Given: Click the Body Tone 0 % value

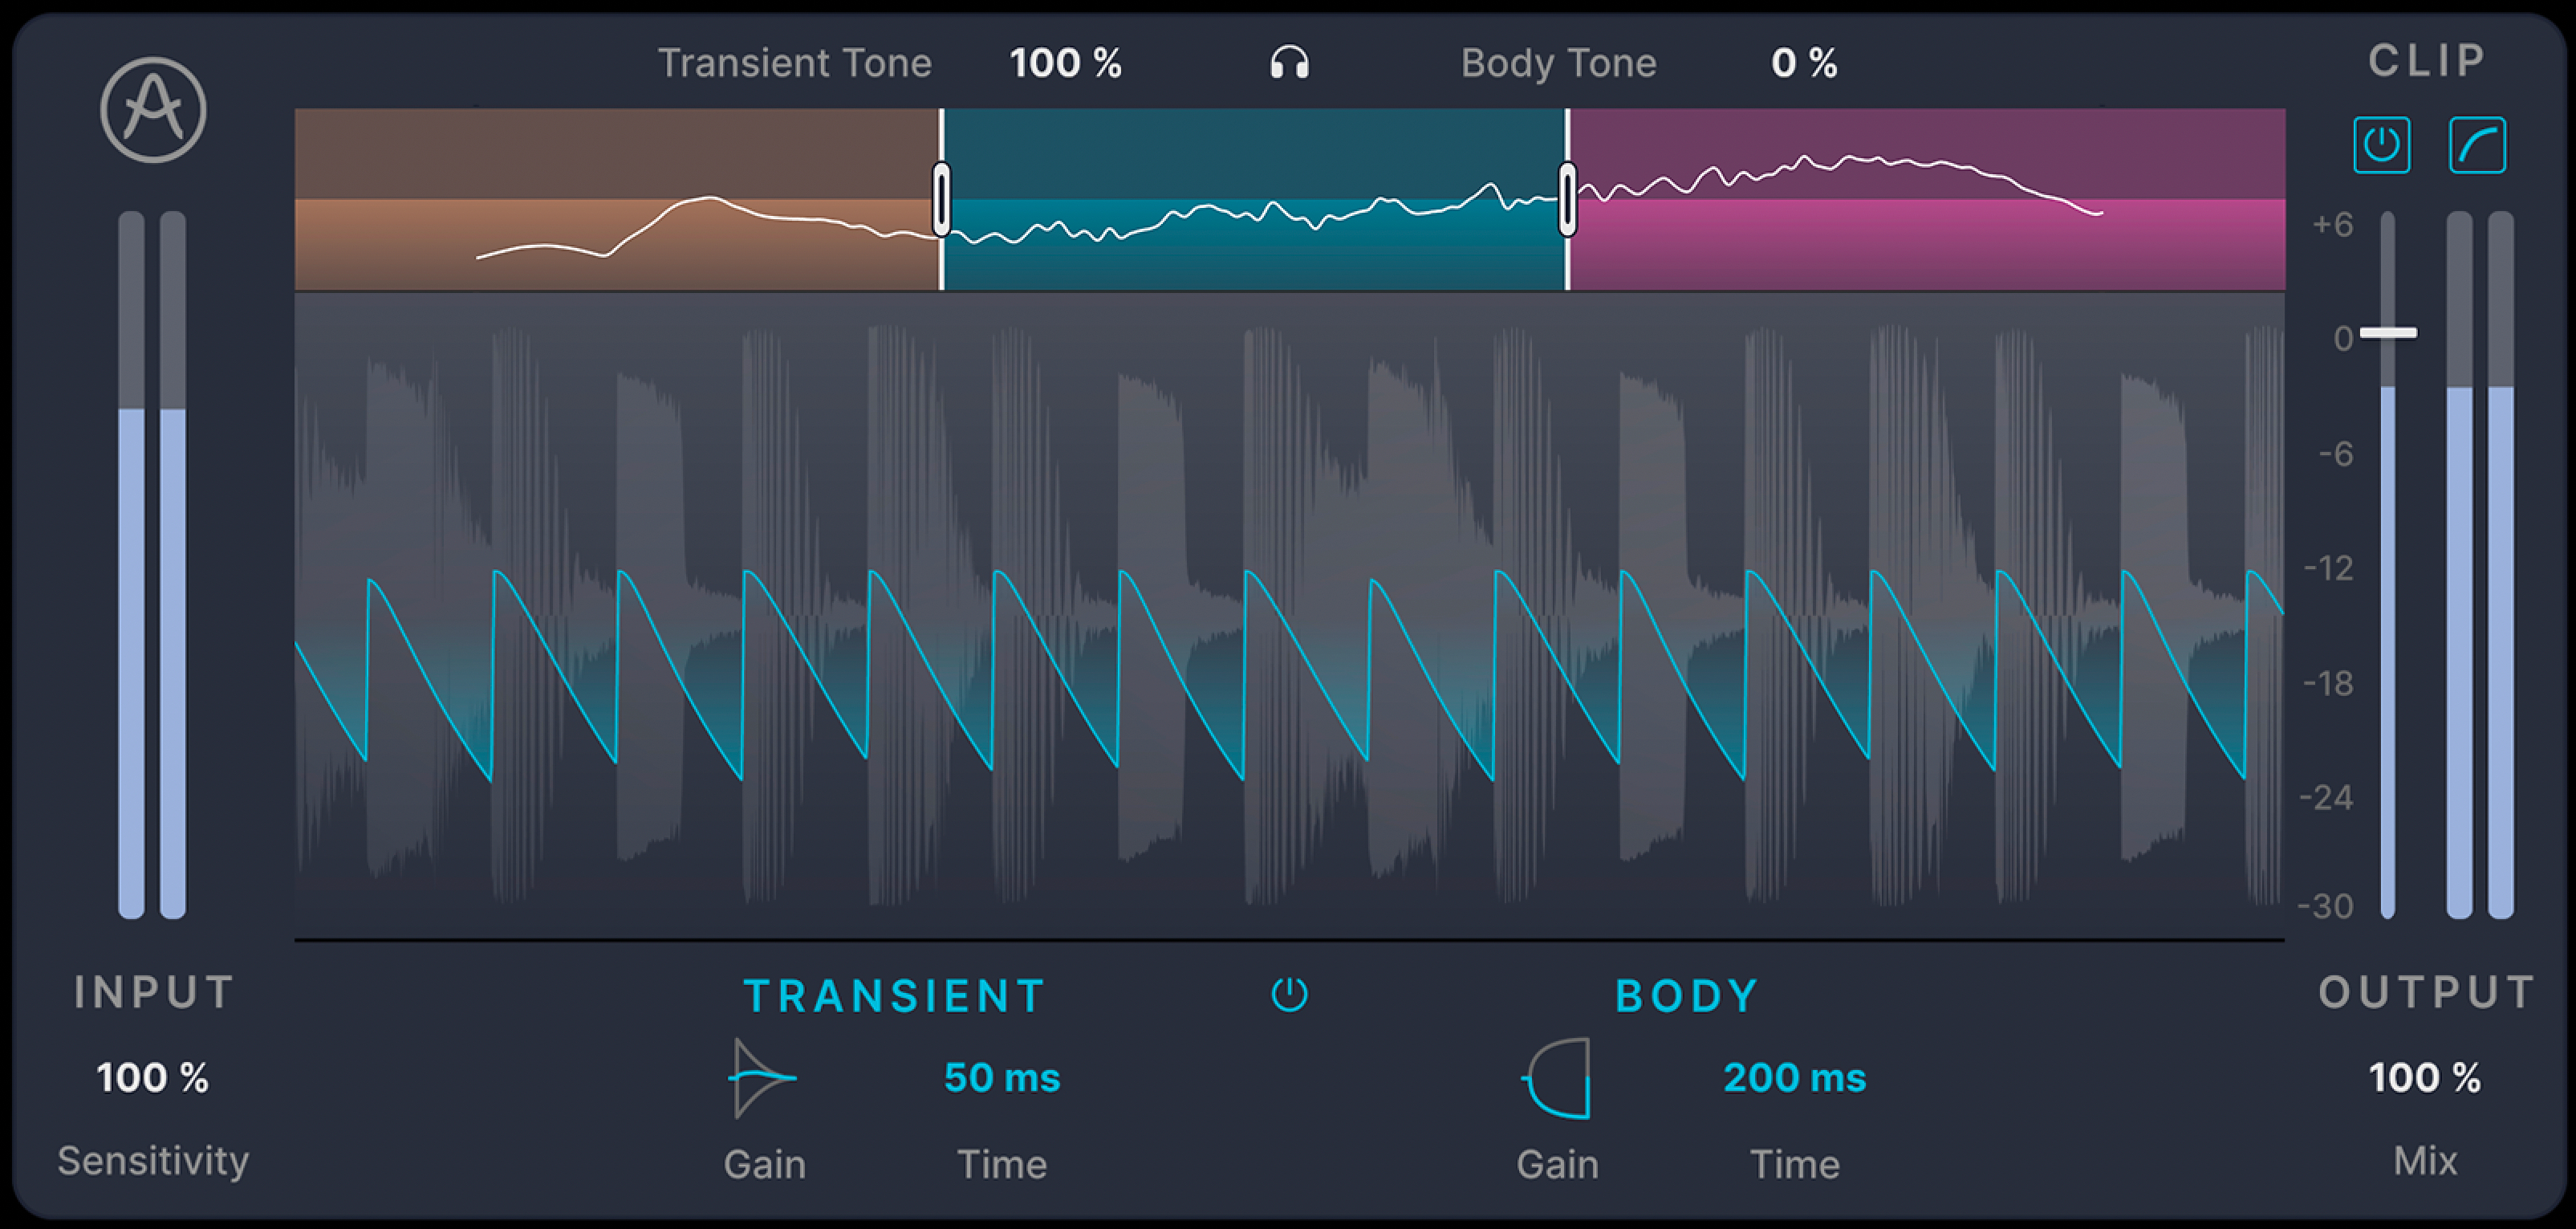Looking at the screenshot, I should 1803,63.
